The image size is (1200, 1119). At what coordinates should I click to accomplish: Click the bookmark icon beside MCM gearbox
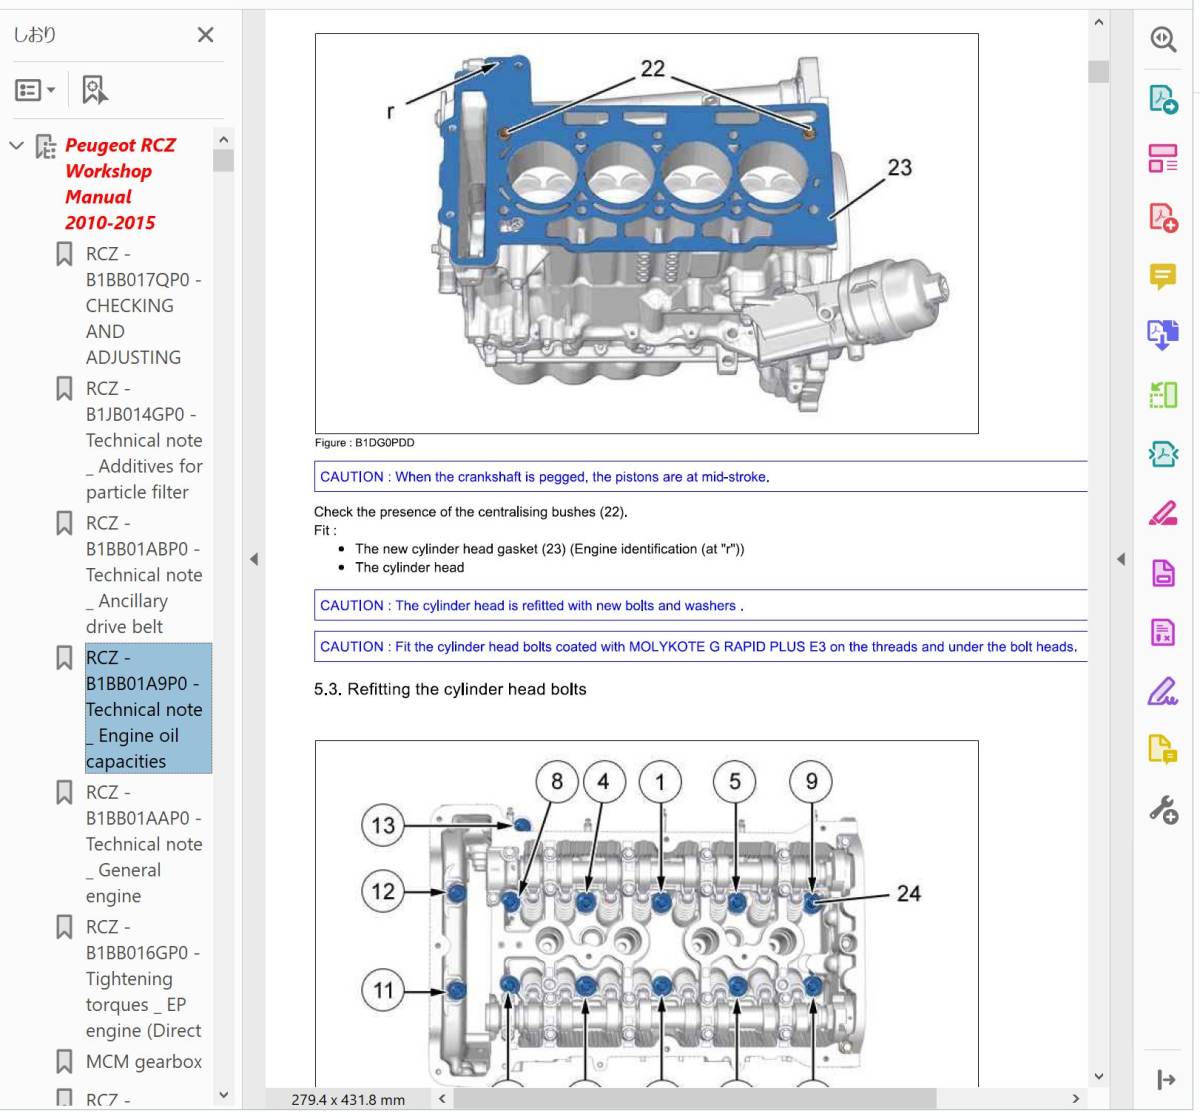(64, 1062)
